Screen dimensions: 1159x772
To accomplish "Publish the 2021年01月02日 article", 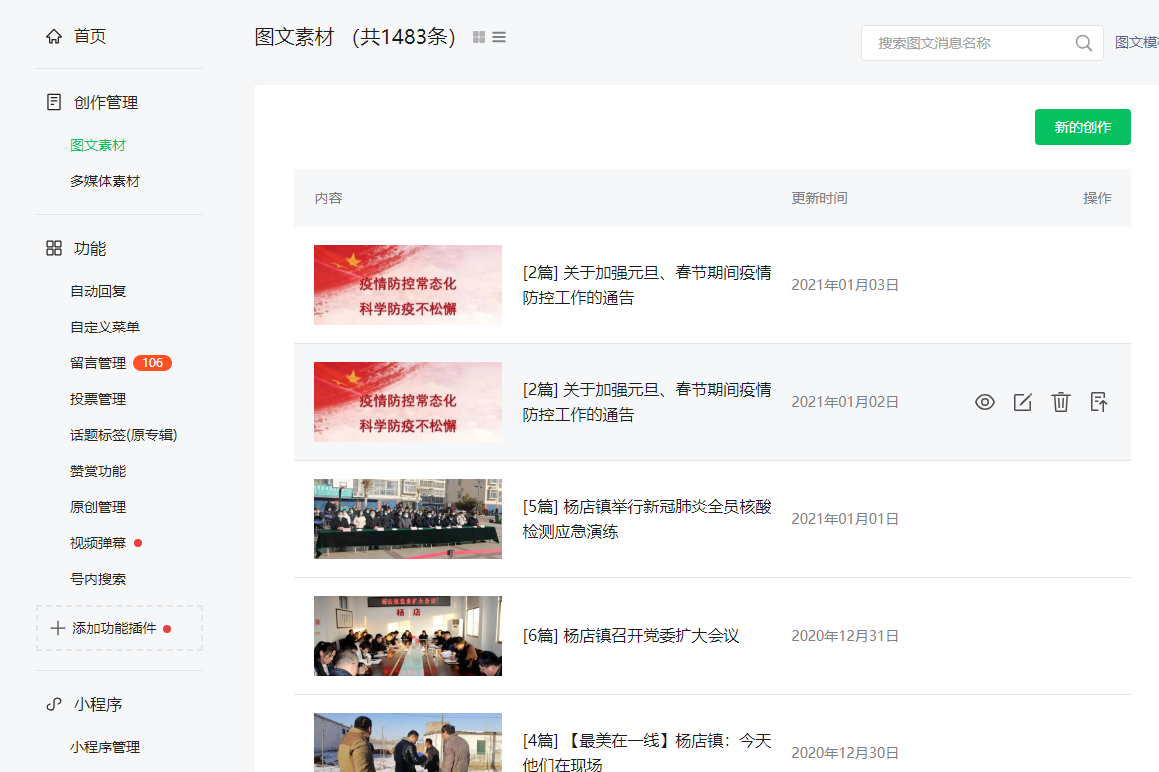I will (1099, 402).
